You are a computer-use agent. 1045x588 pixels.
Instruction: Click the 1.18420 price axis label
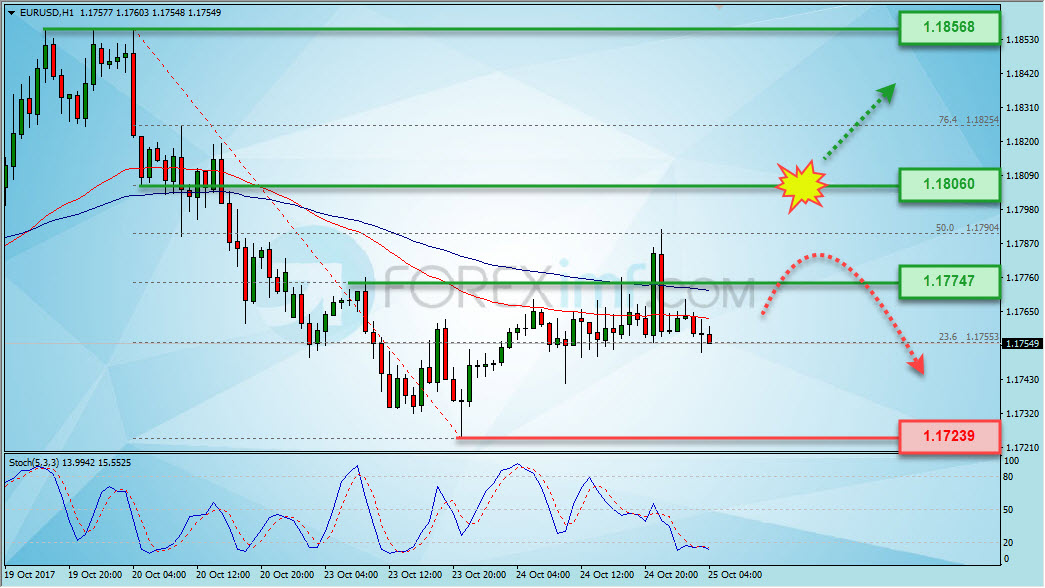click(1022, 73)
